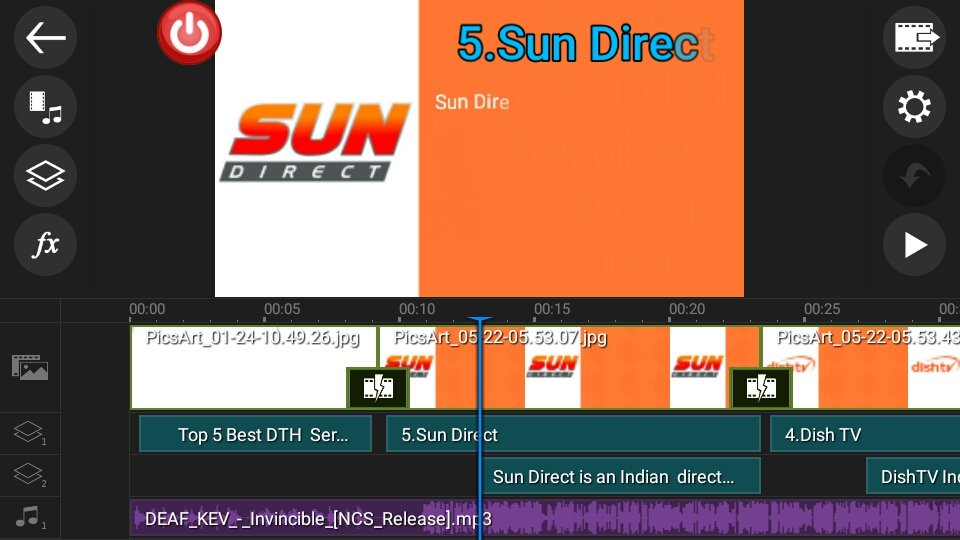Screen dimensions: 960x540
Task: Open the fx effects tool
Action: point(45,244)
